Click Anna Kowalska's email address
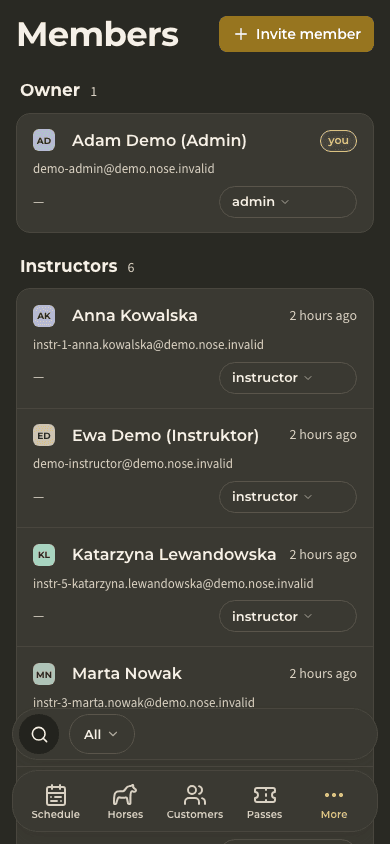390x844 pixels. (148, 344)
